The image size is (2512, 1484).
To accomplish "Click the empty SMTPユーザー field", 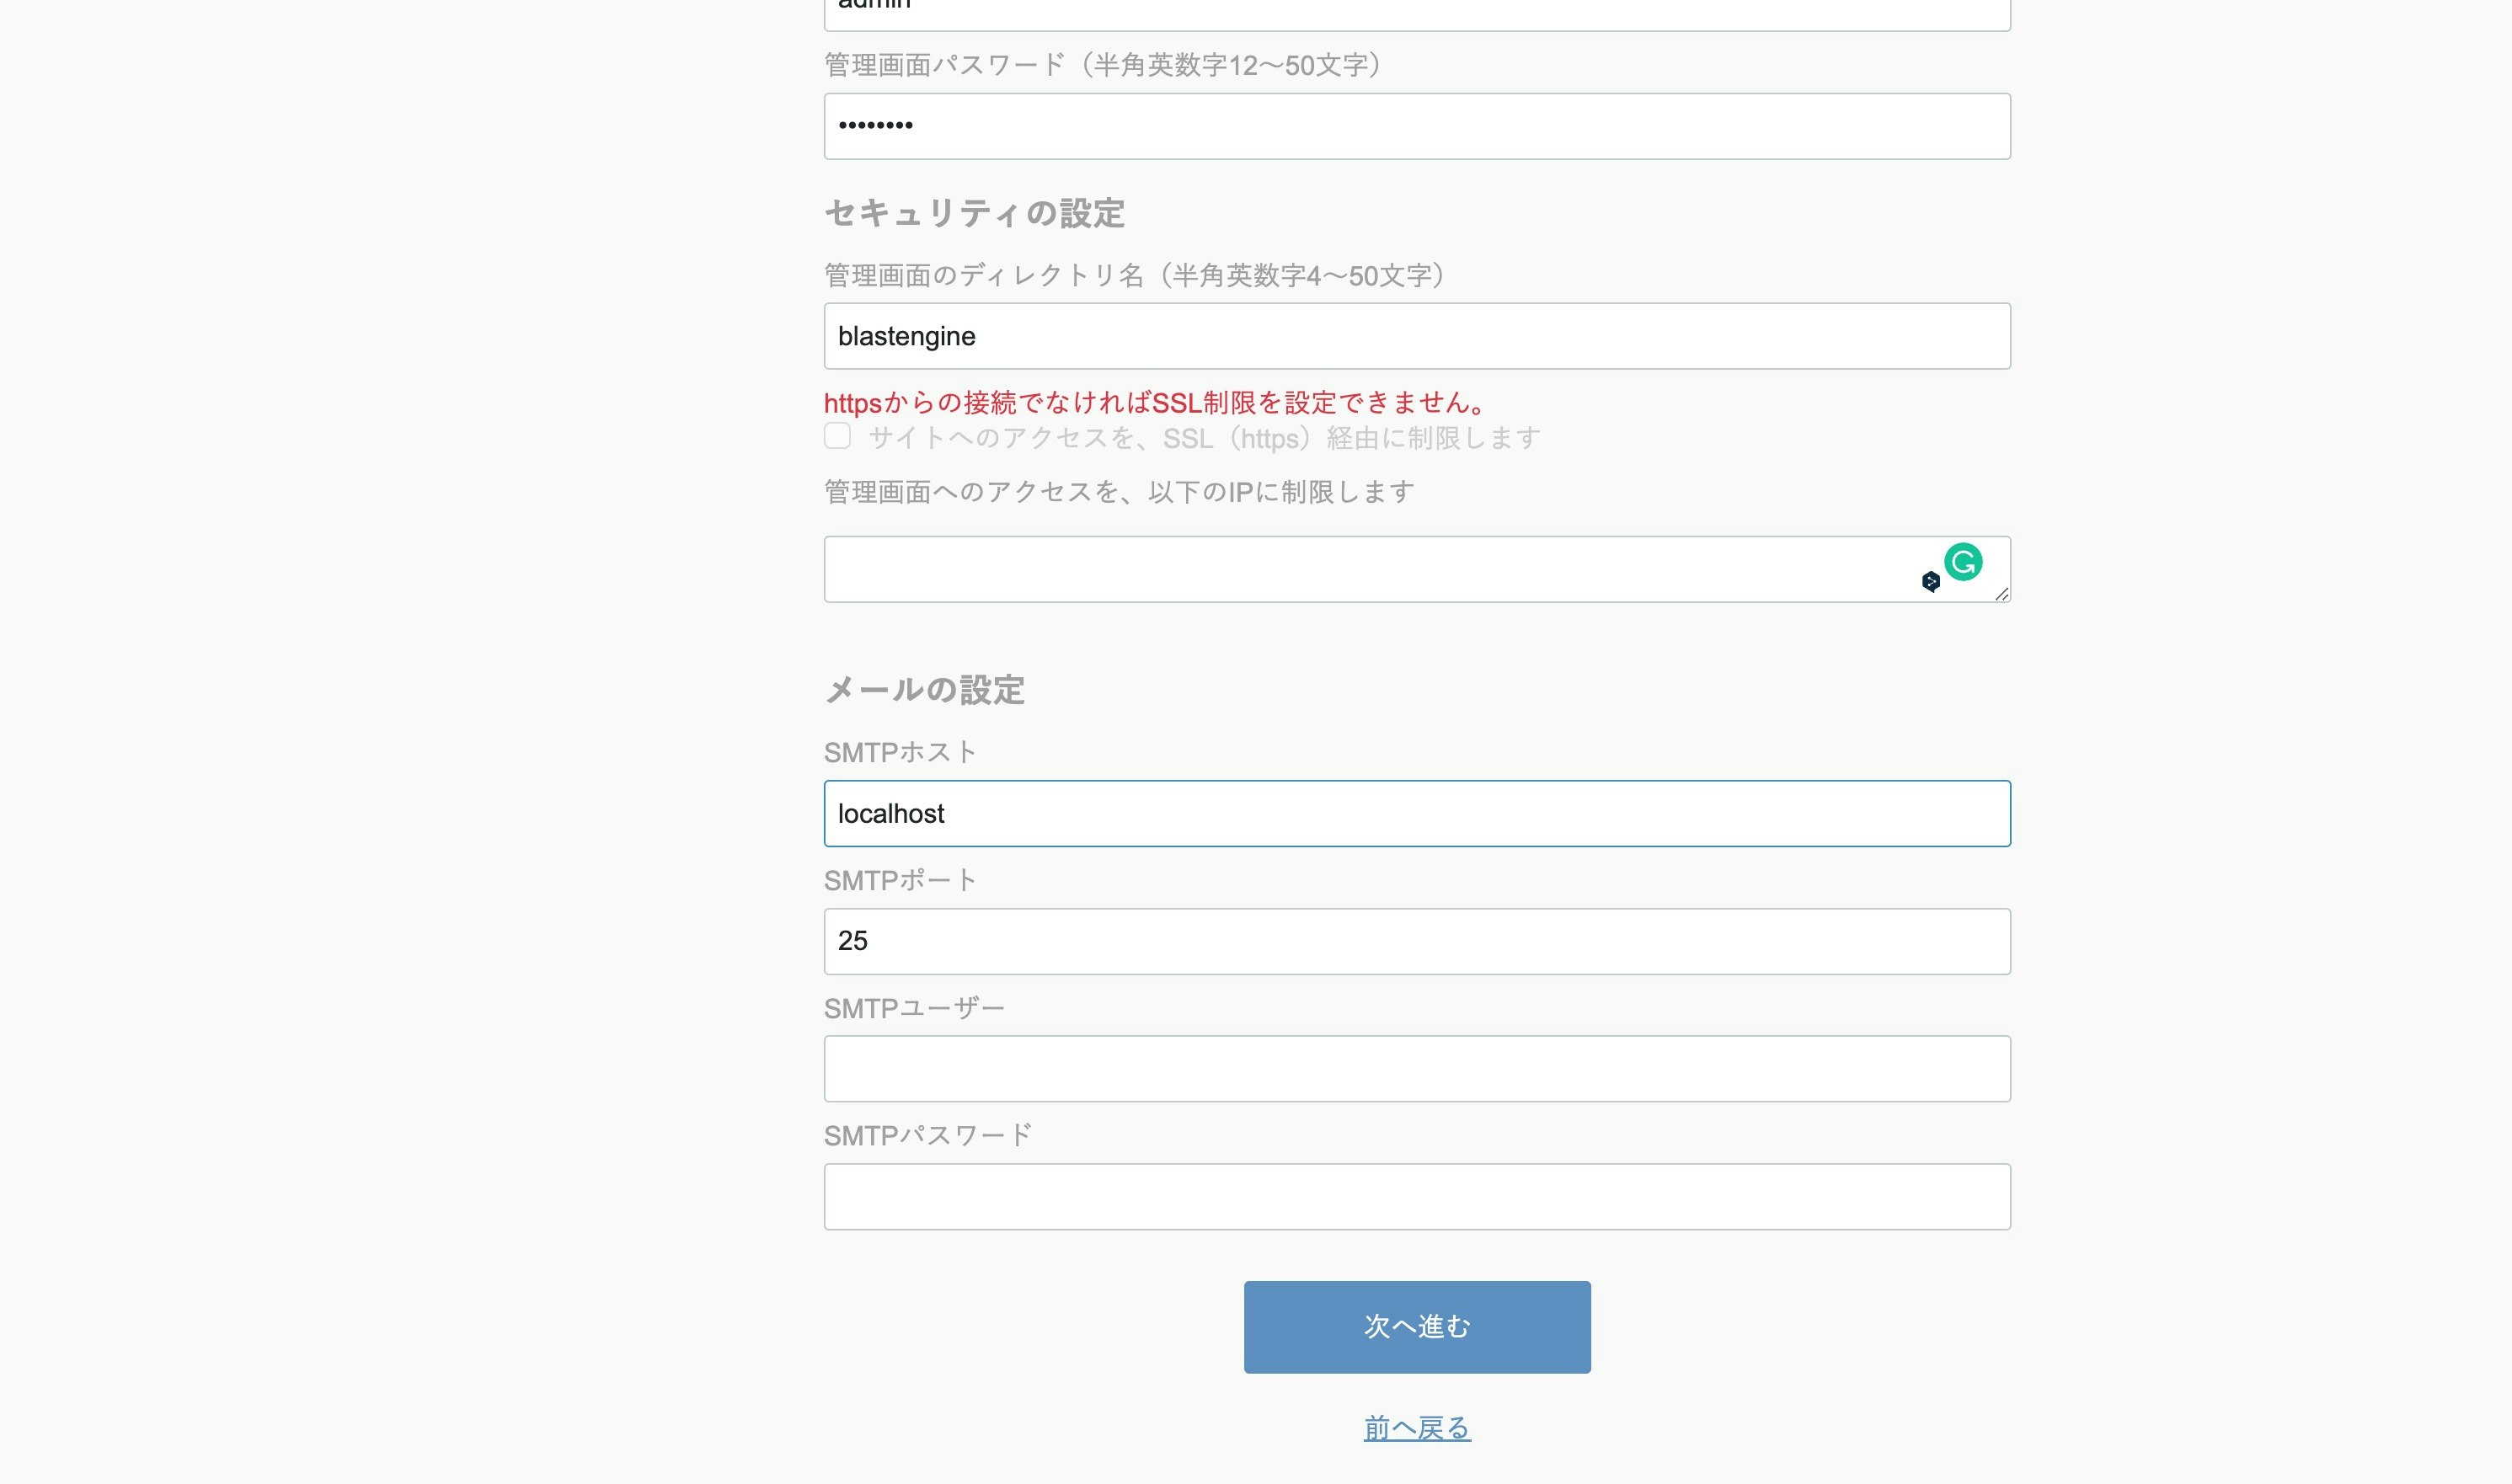I will point(1416,1069).
